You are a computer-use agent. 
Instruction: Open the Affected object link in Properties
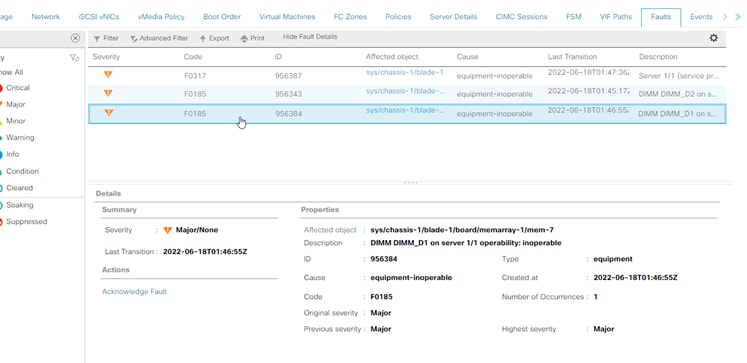click(330, 230)
